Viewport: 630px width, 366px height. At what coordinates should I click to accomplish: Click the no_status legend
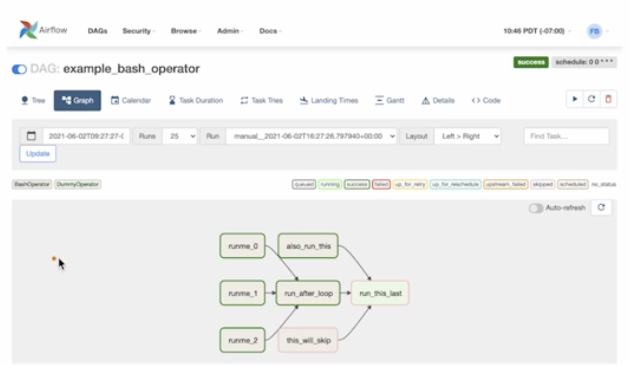coord(603,184)
